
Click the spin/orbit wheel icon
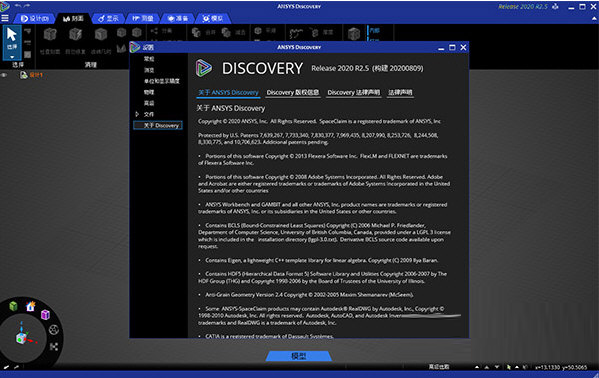(54, 329)
